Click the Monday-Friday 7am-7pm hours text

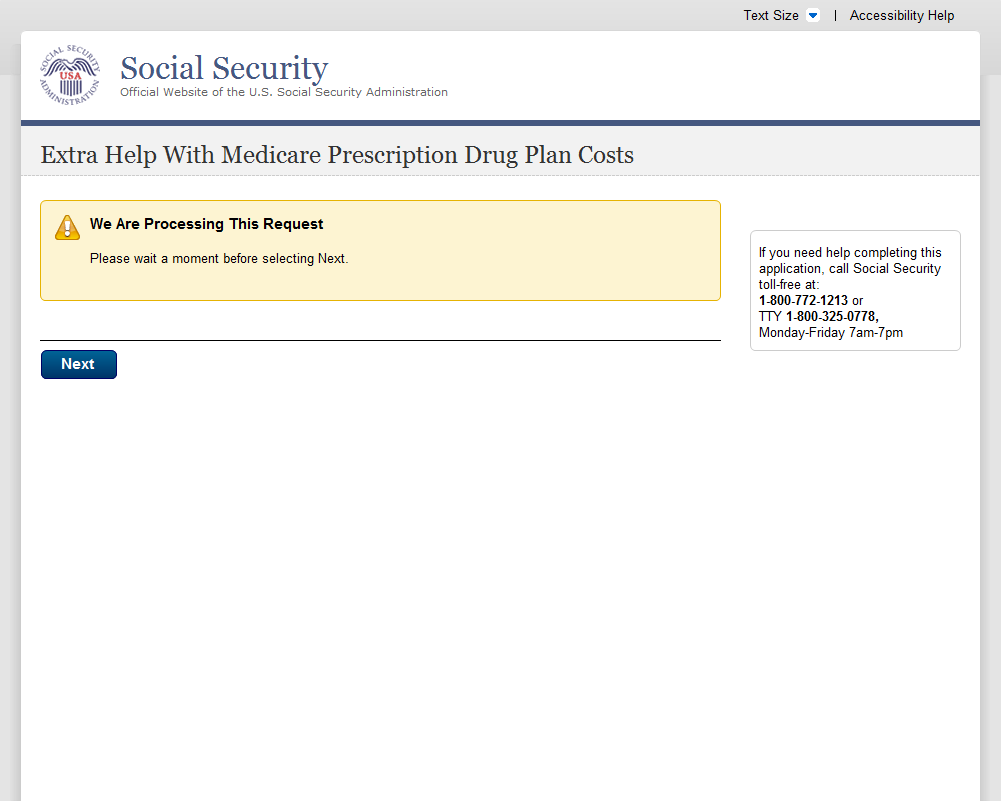830,332
